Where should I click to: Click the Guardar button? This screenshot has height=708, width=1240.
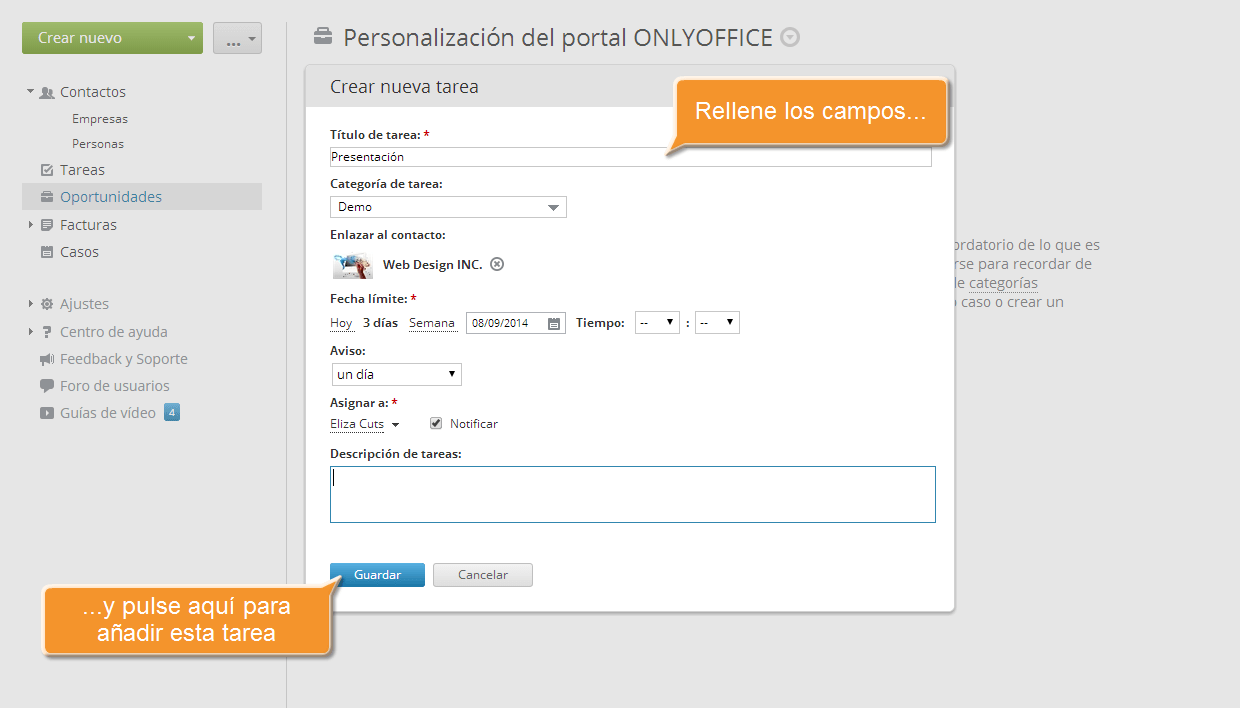377,575
